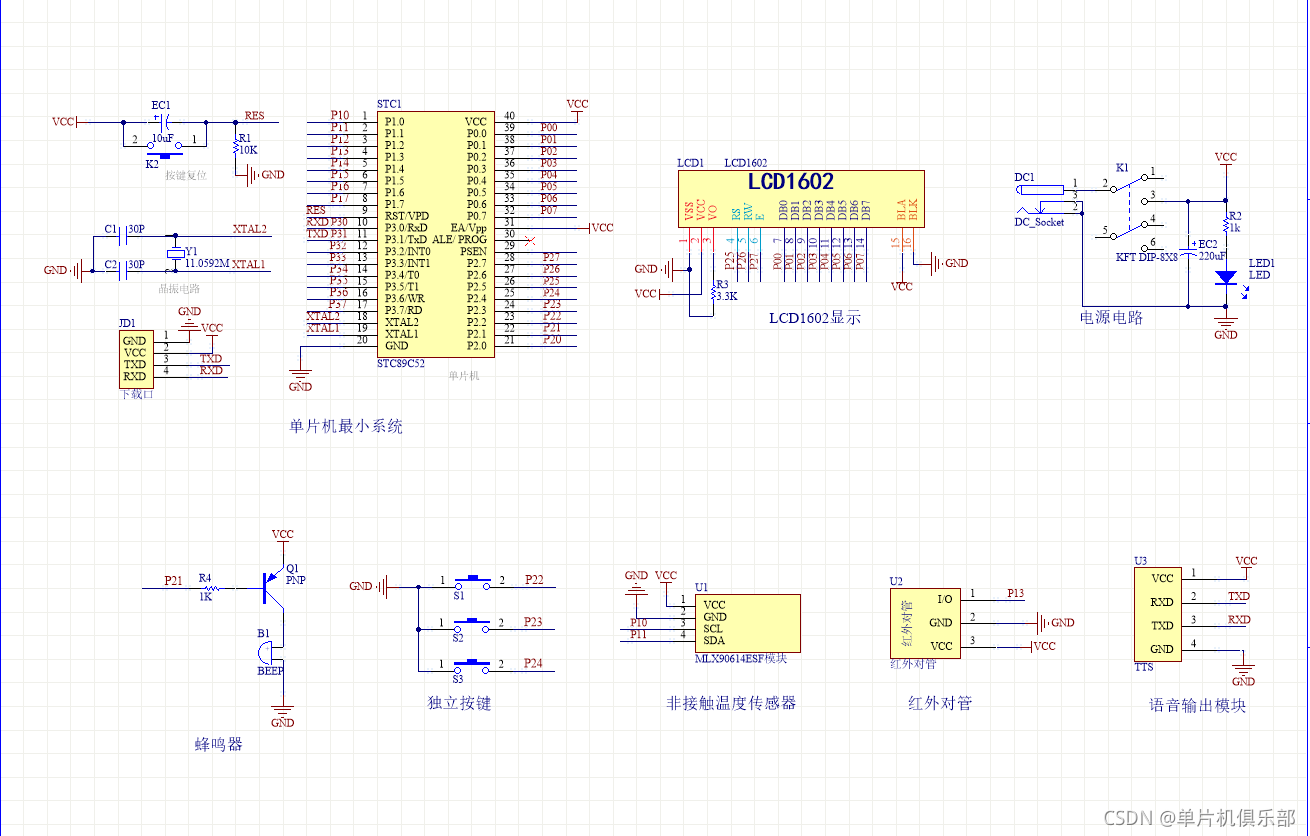
Task: Click the '语音输出模块' section label
Action: 1198,705
